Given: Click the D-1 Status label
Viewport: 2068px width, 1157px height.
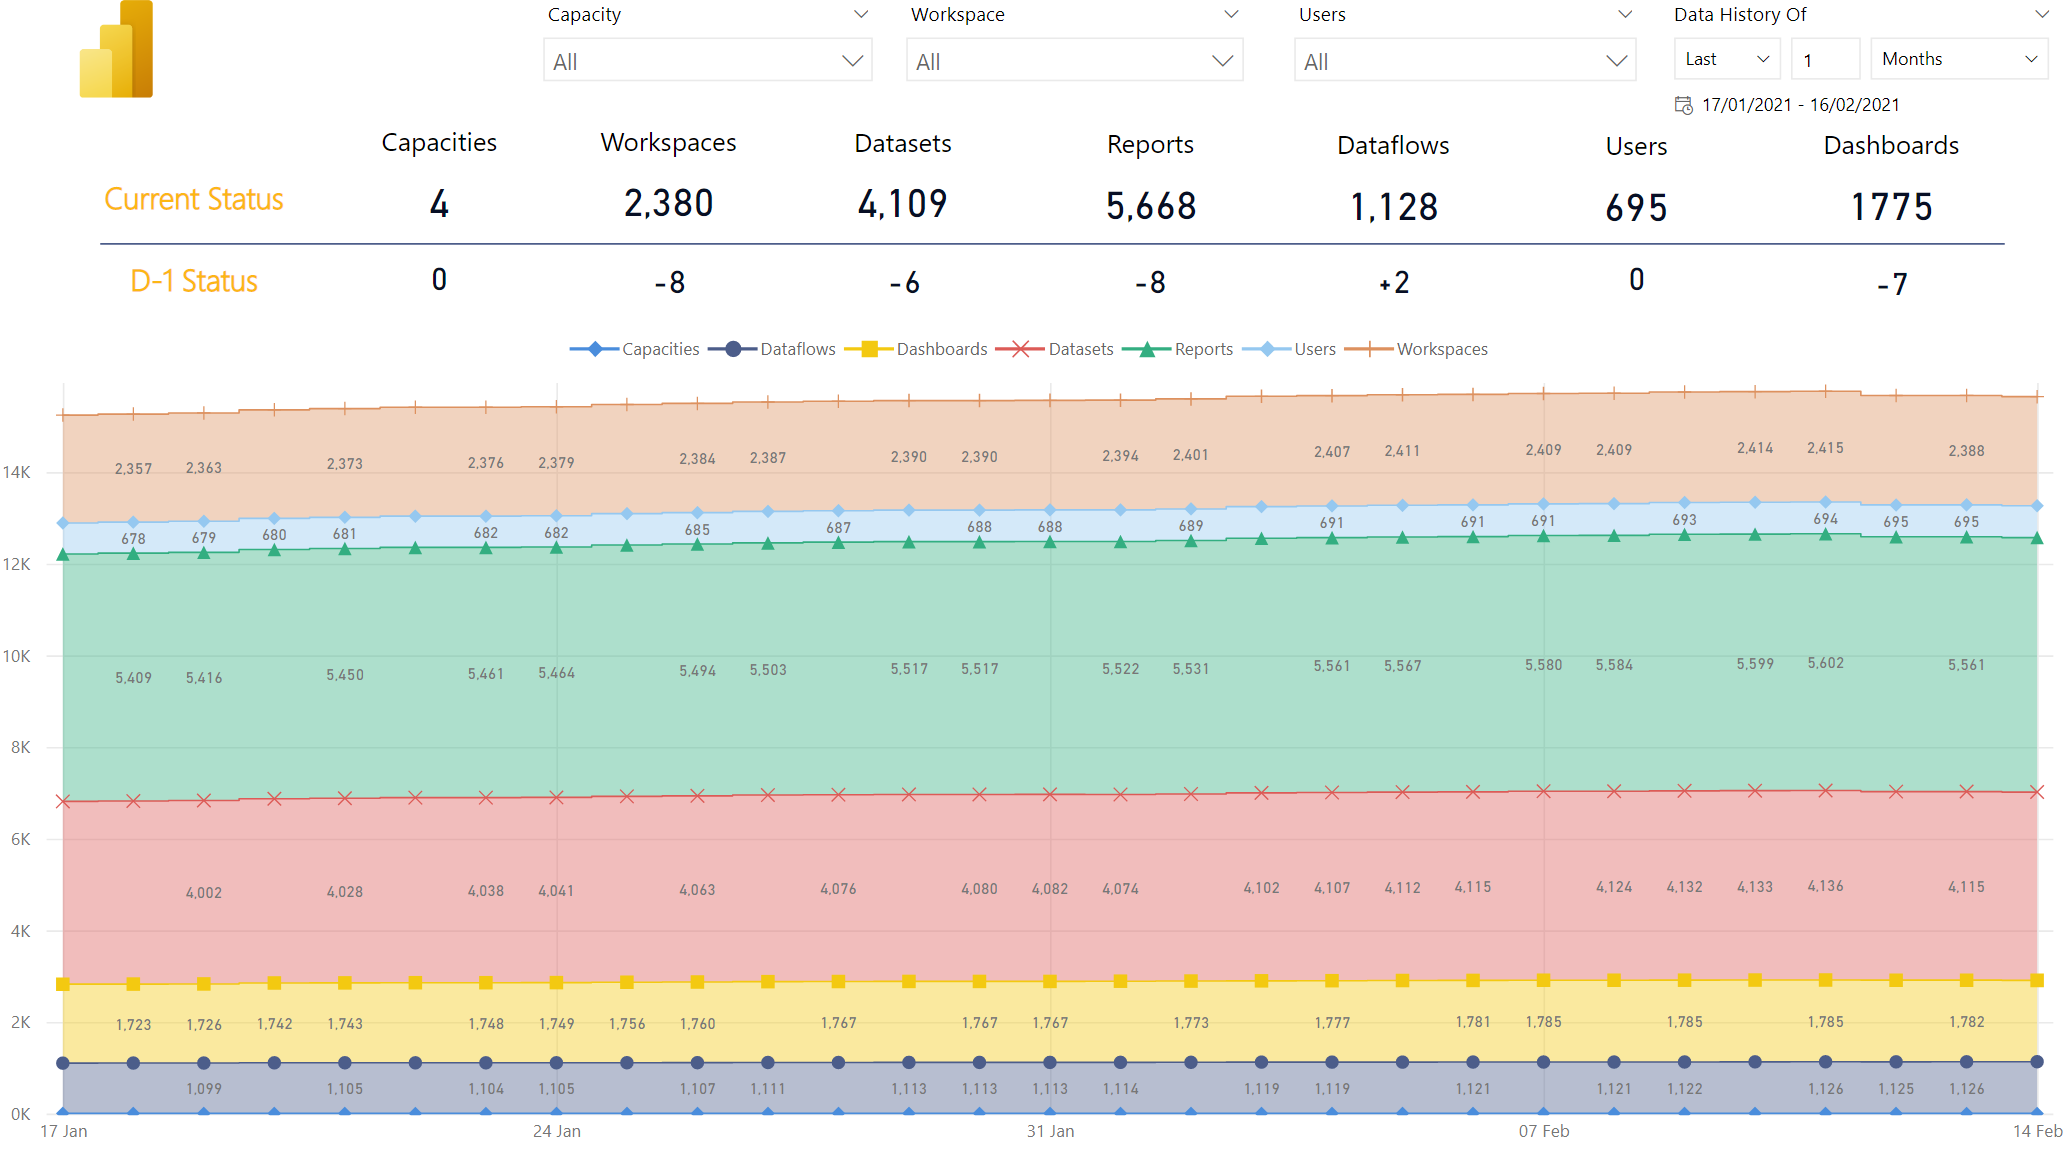Looking at the screenshot, I should coord(194,282).
